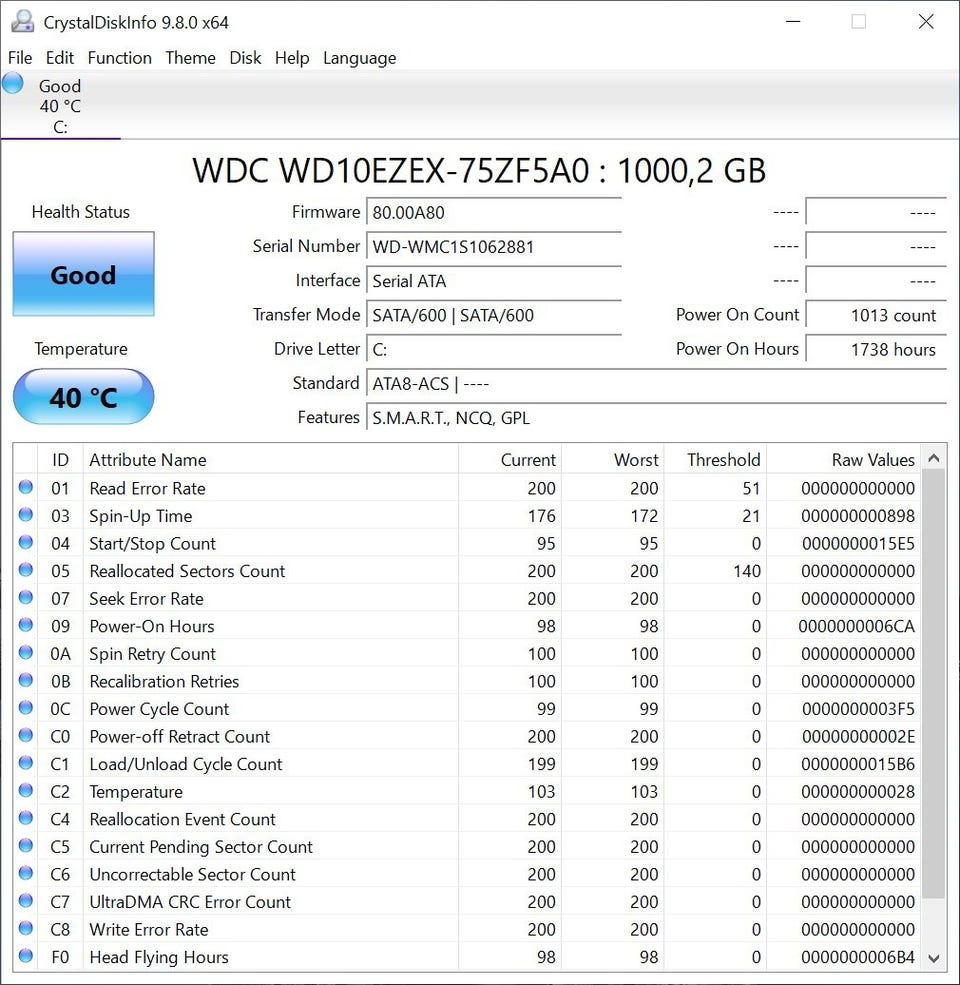This screenshot has height=985, width=960.
Task: Click the Raw Values column header
Action: [x=844, y=459]
